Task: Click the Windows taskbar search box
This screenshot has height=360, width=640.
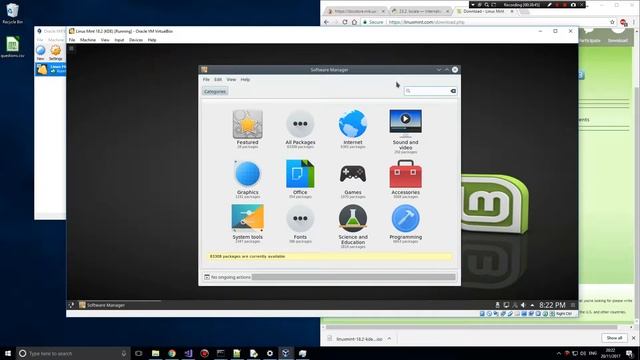Action: [73, 353]
